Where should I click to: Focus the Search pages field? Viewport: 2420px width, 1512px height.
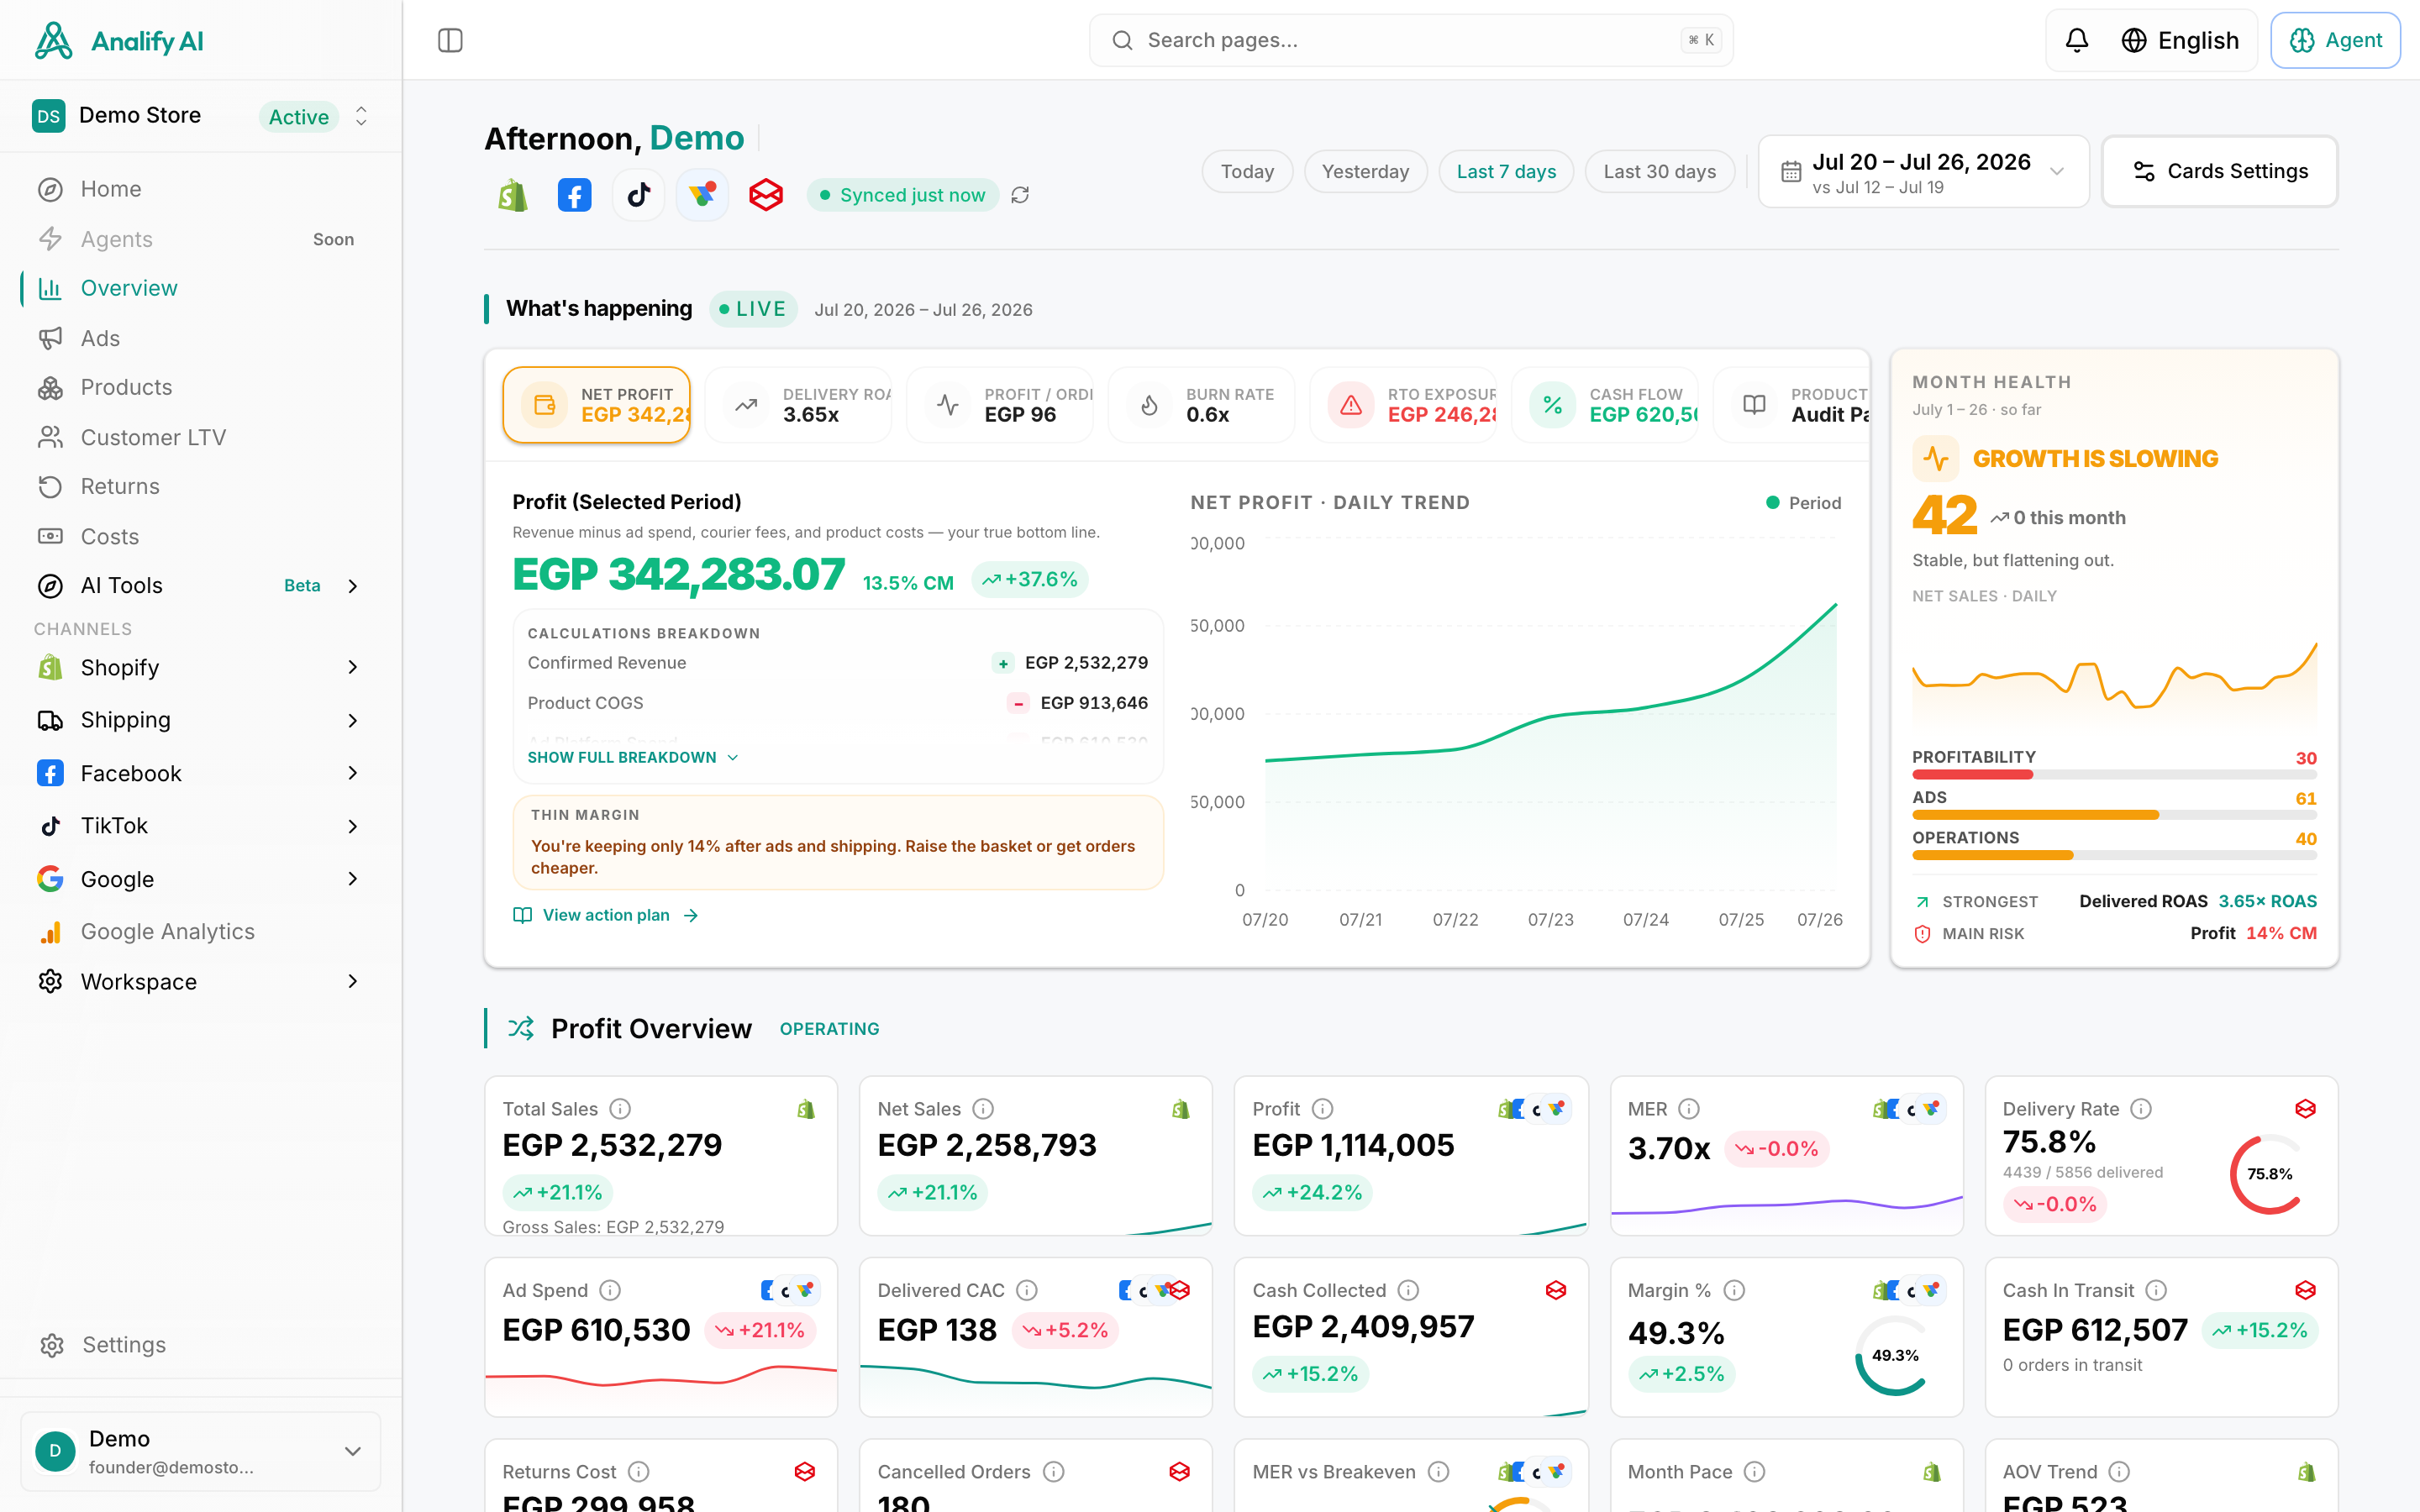(x=1411, y=40)
